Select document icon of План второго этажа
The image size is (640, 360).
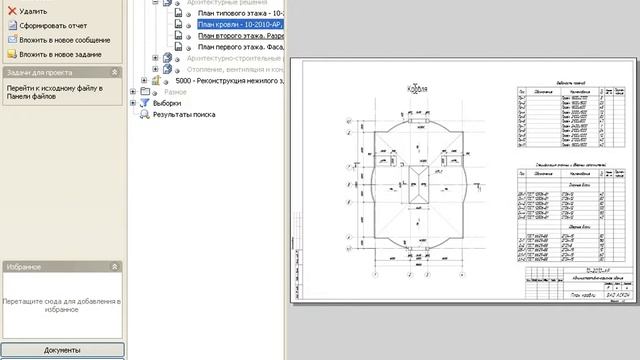tap(178, 36)
